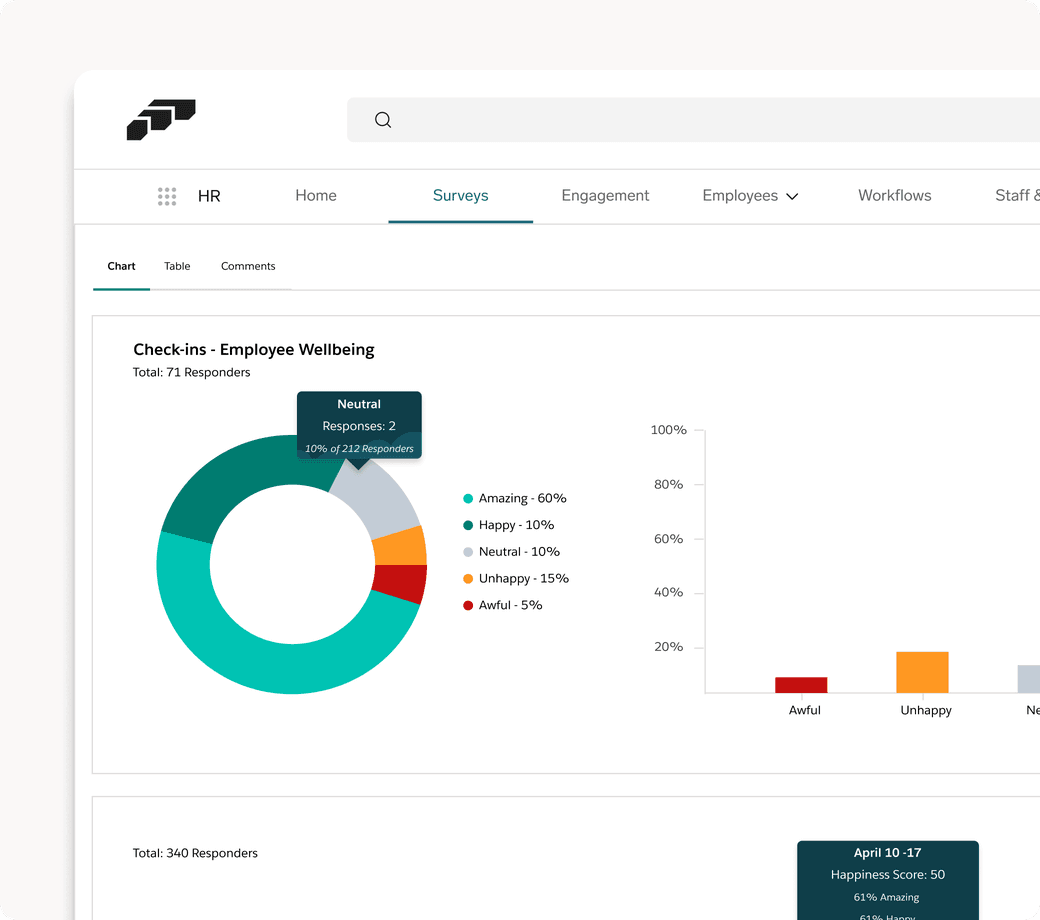Click the Neutral - 10% legend label
The image size is (1040, 920).
point(519,552)
